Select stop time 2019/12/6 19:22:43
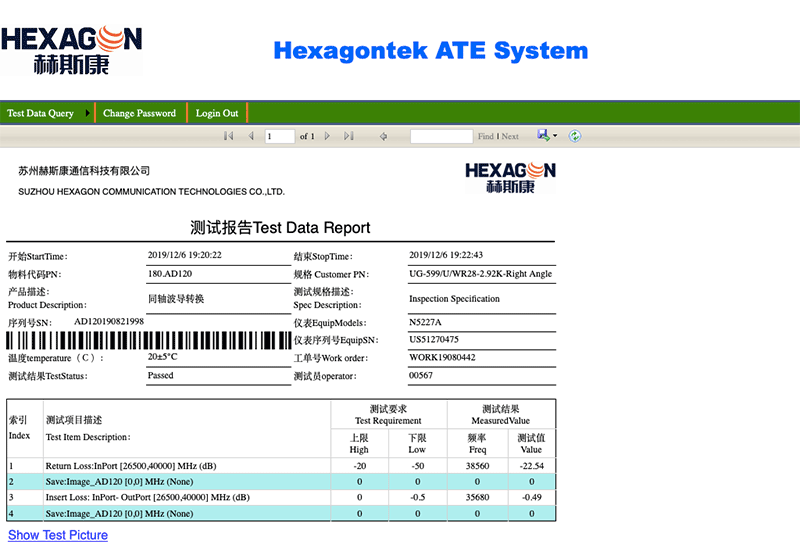This screenshot has height=548, width=800. coord(446,255)
